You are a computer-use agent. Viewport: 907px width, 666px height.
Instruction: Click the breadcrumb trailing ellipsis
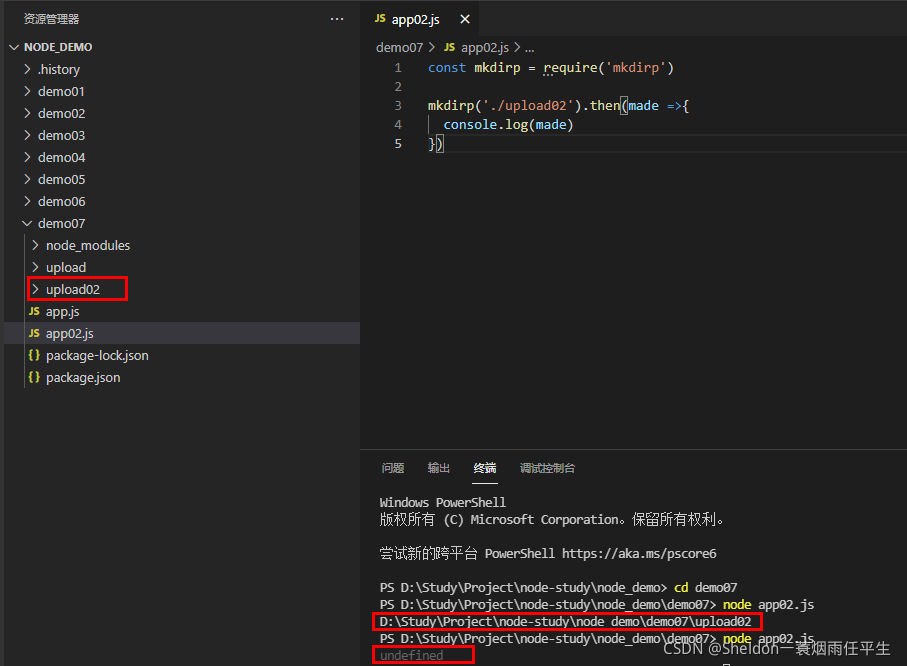[x=529, y=48]
